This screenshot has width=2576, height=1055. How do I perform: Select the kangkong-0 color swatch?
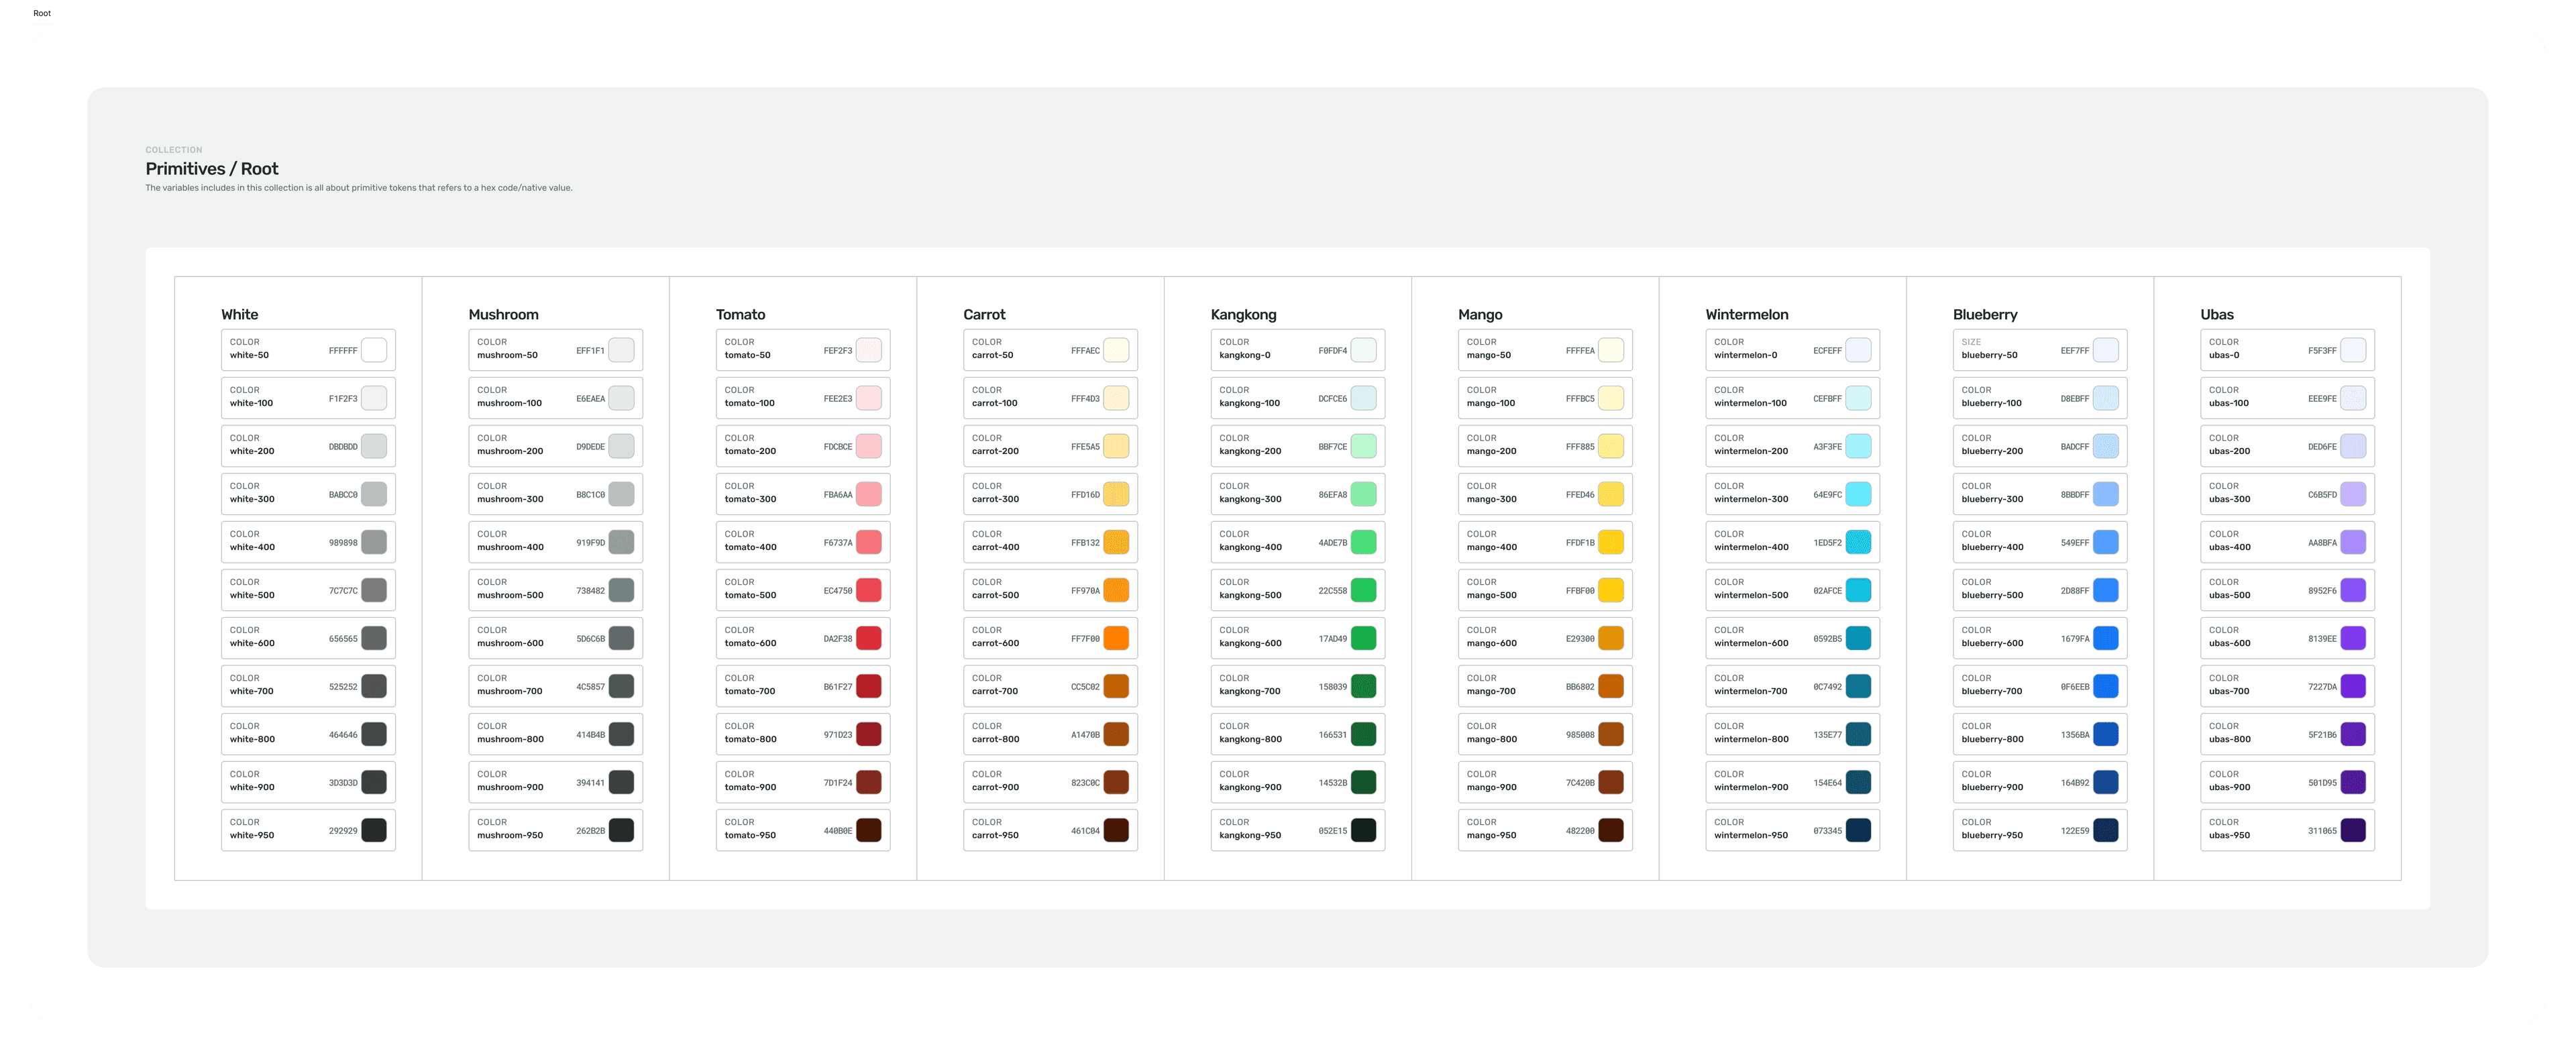click(1364, 350)
